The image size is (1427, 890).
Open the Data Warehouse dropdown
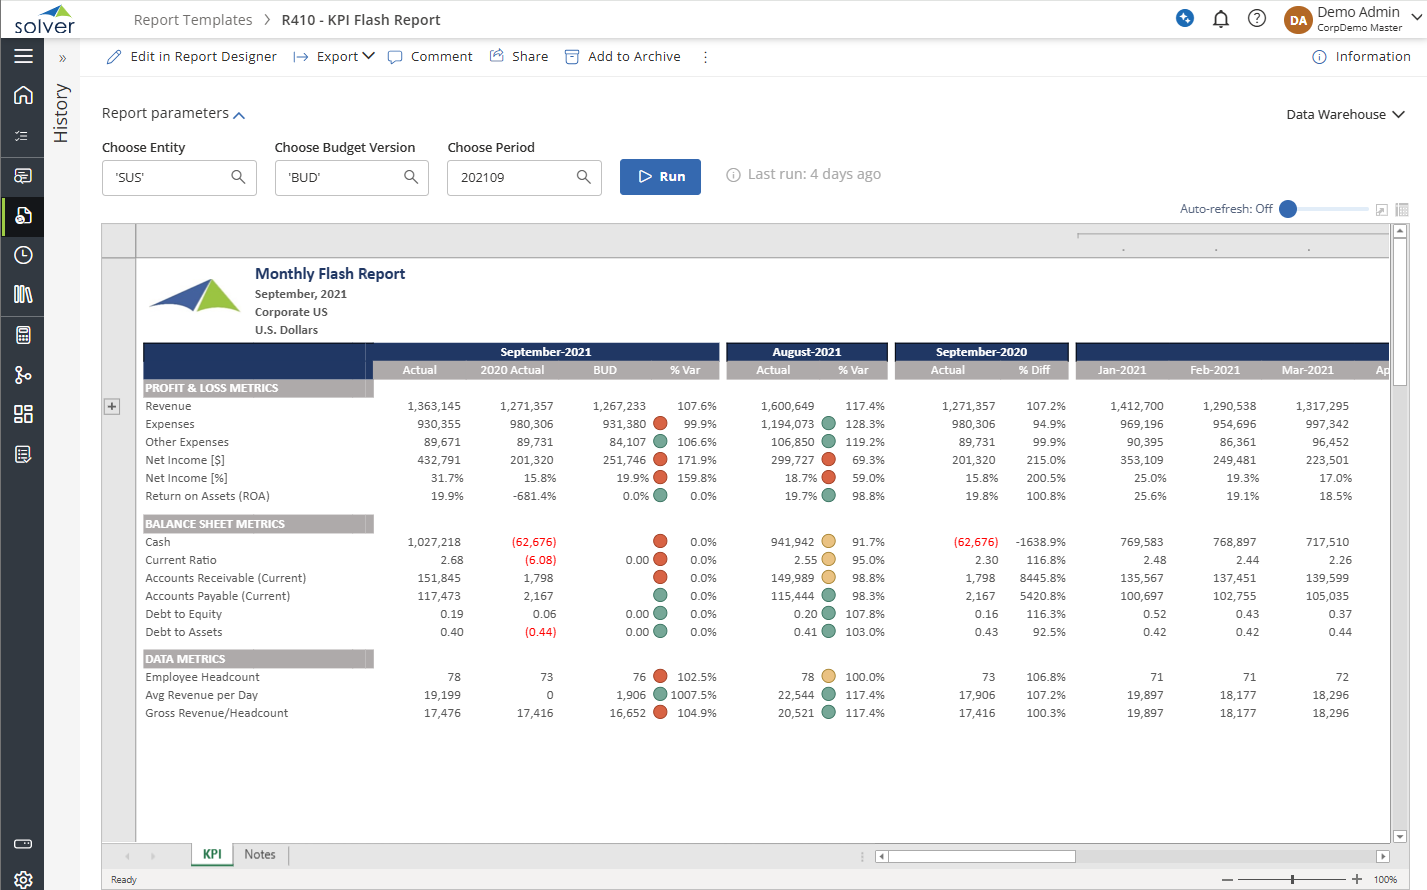coord(1345,115)
